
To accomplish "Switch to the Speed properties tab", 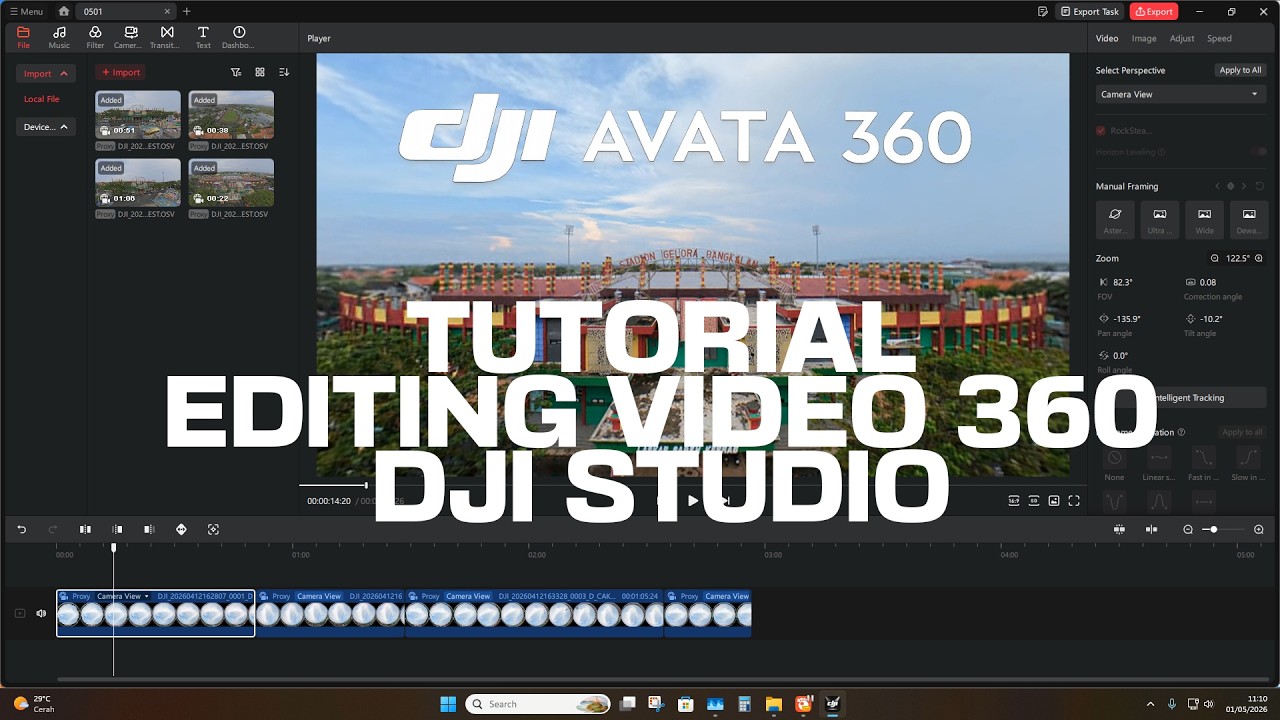I will tap(1219, 38).
